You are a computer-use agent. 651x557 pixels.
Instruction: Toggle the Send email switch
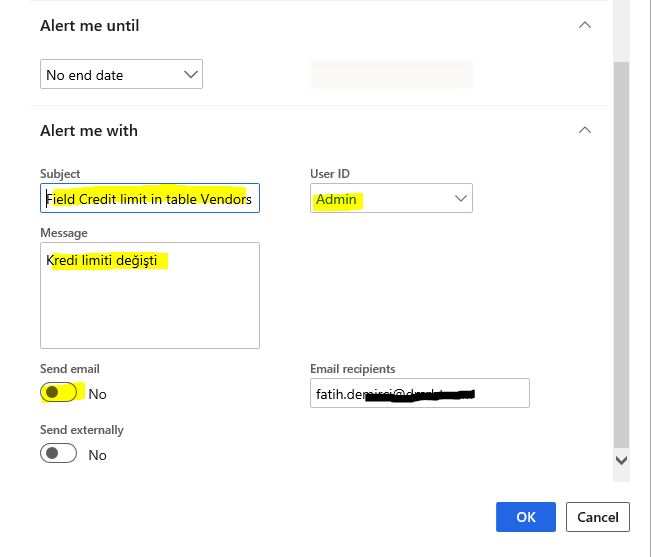click(x=59, y=392)
